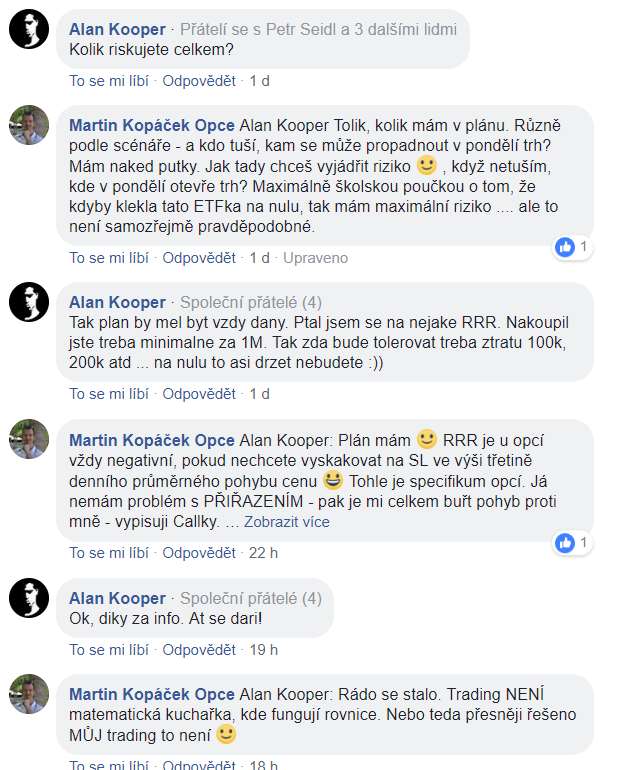Open Alan Kooper's profile name in first comment

[x=117, y=29]
